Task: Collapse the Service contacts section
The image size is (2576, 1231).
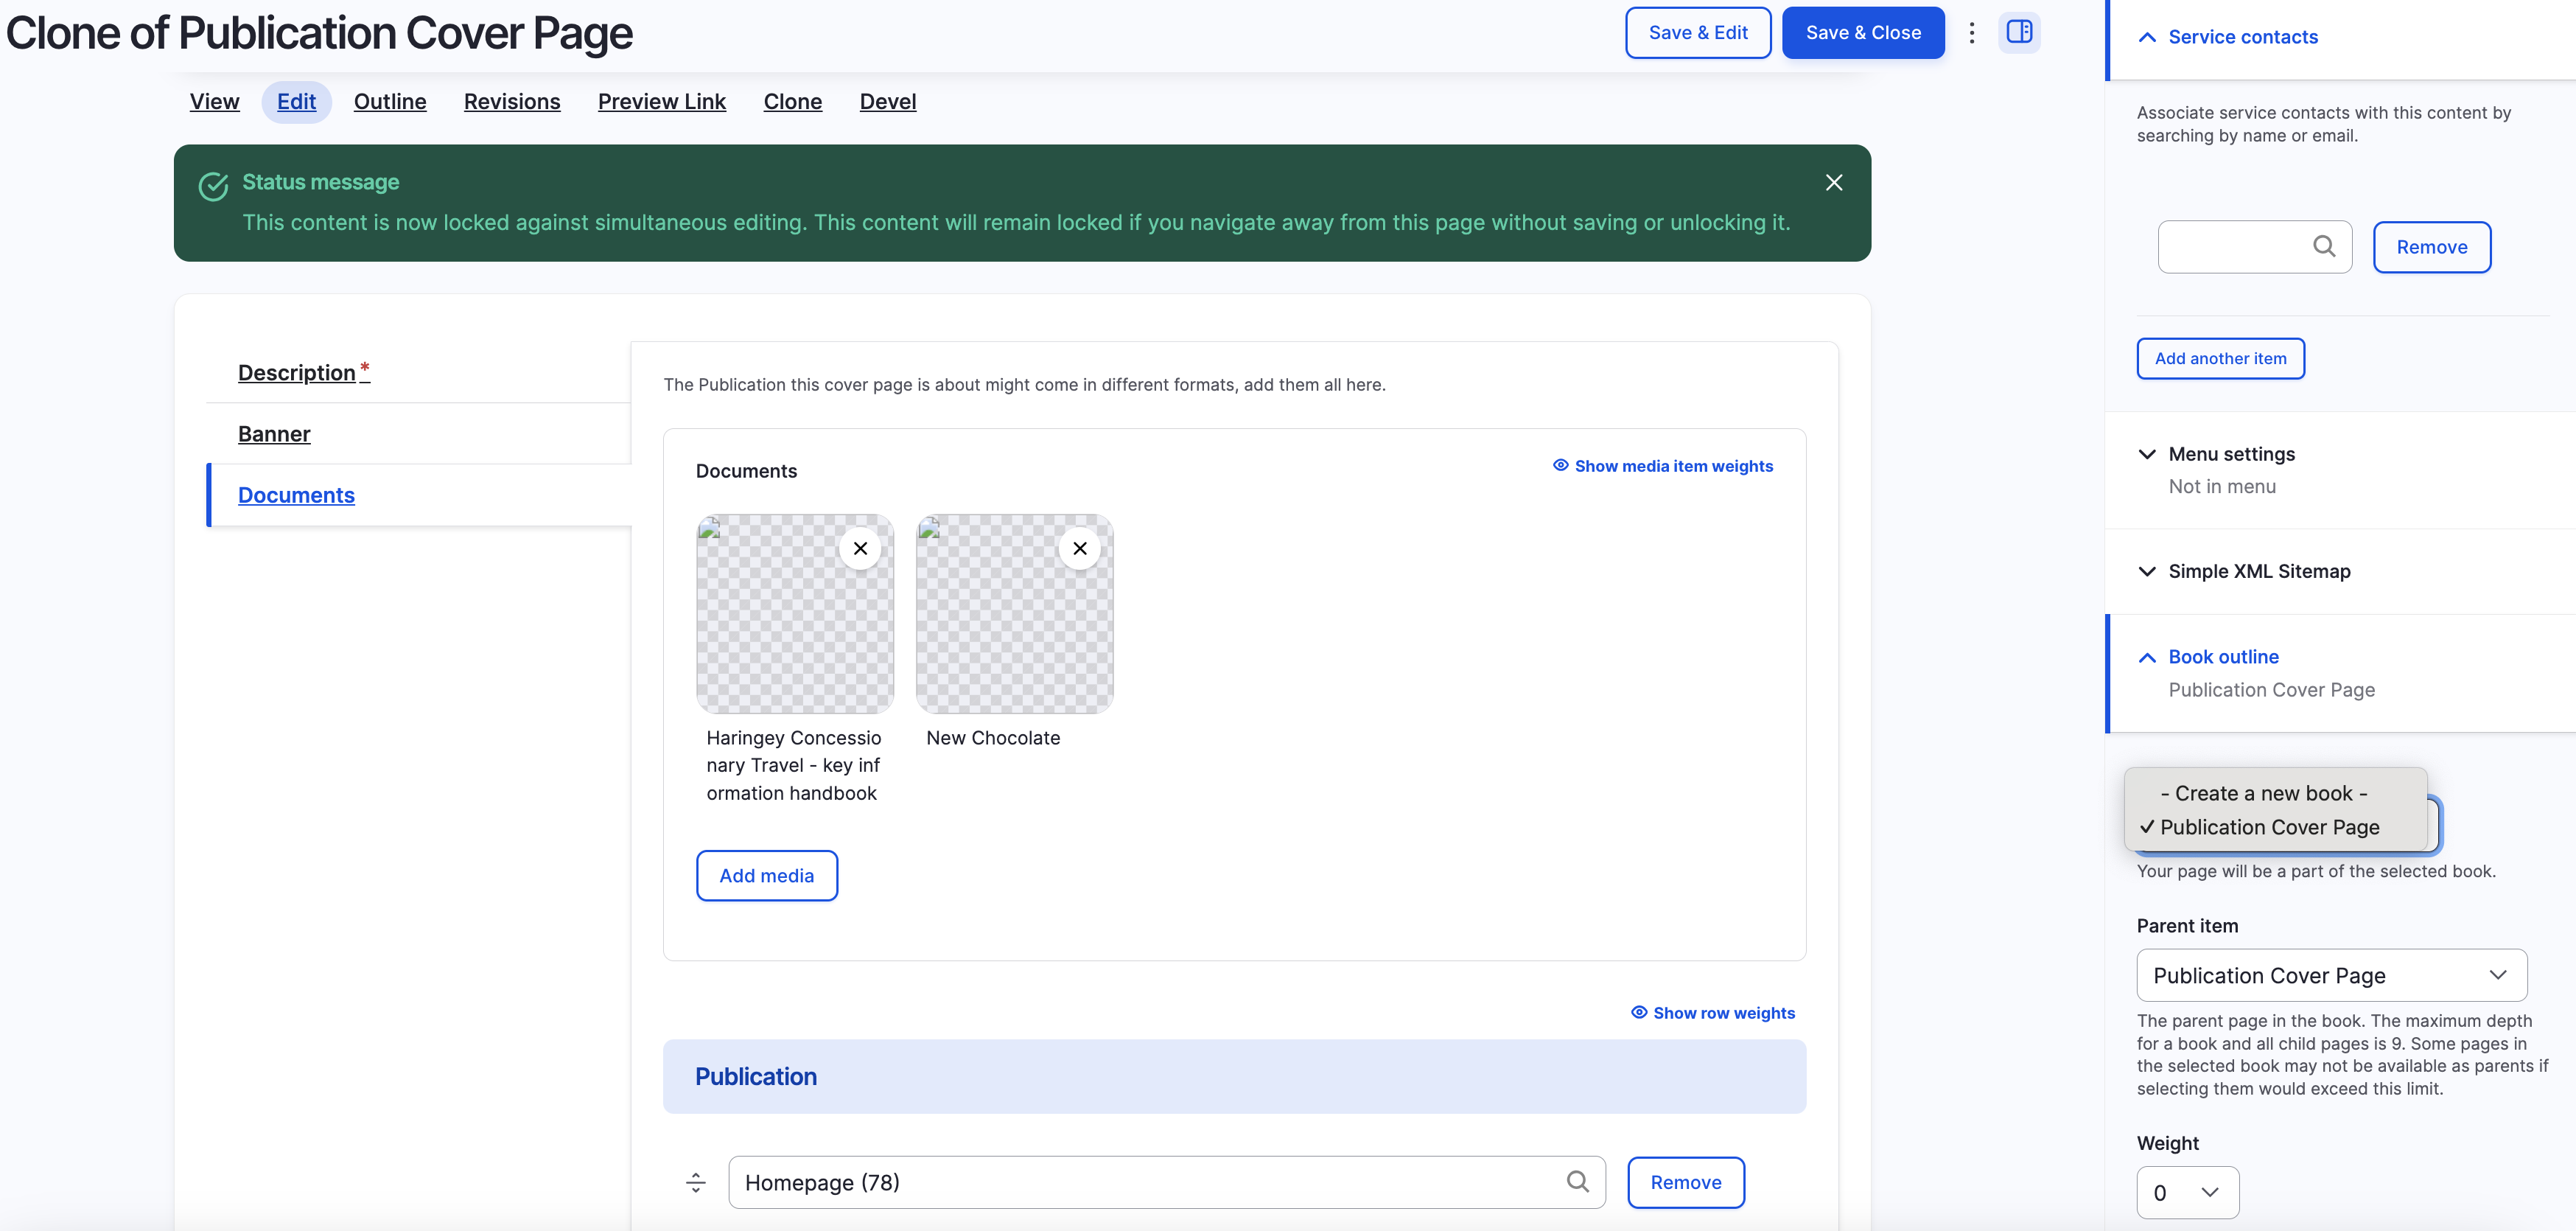Action: [2242, 37]
